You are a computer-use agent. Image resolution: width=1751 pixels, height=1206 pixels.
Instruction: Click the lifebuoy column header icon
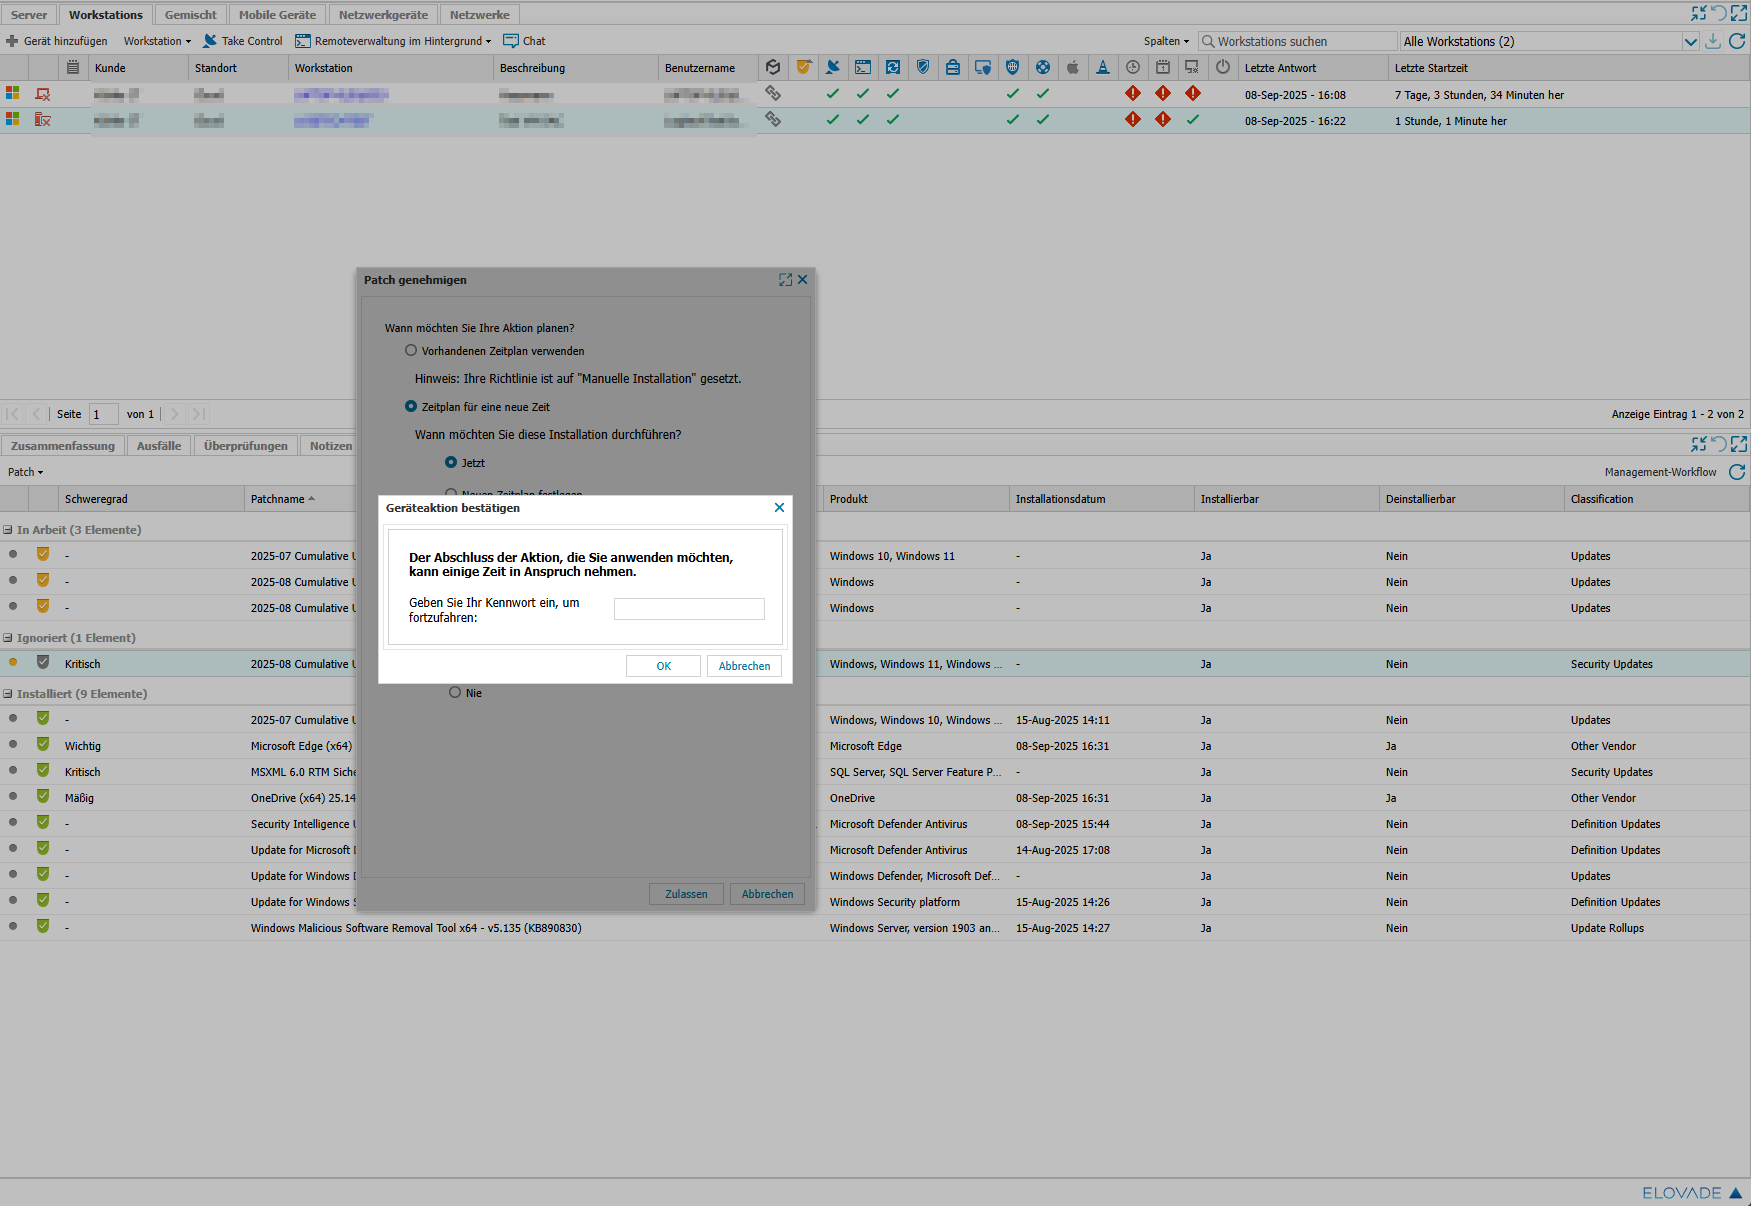point(1042,68)
